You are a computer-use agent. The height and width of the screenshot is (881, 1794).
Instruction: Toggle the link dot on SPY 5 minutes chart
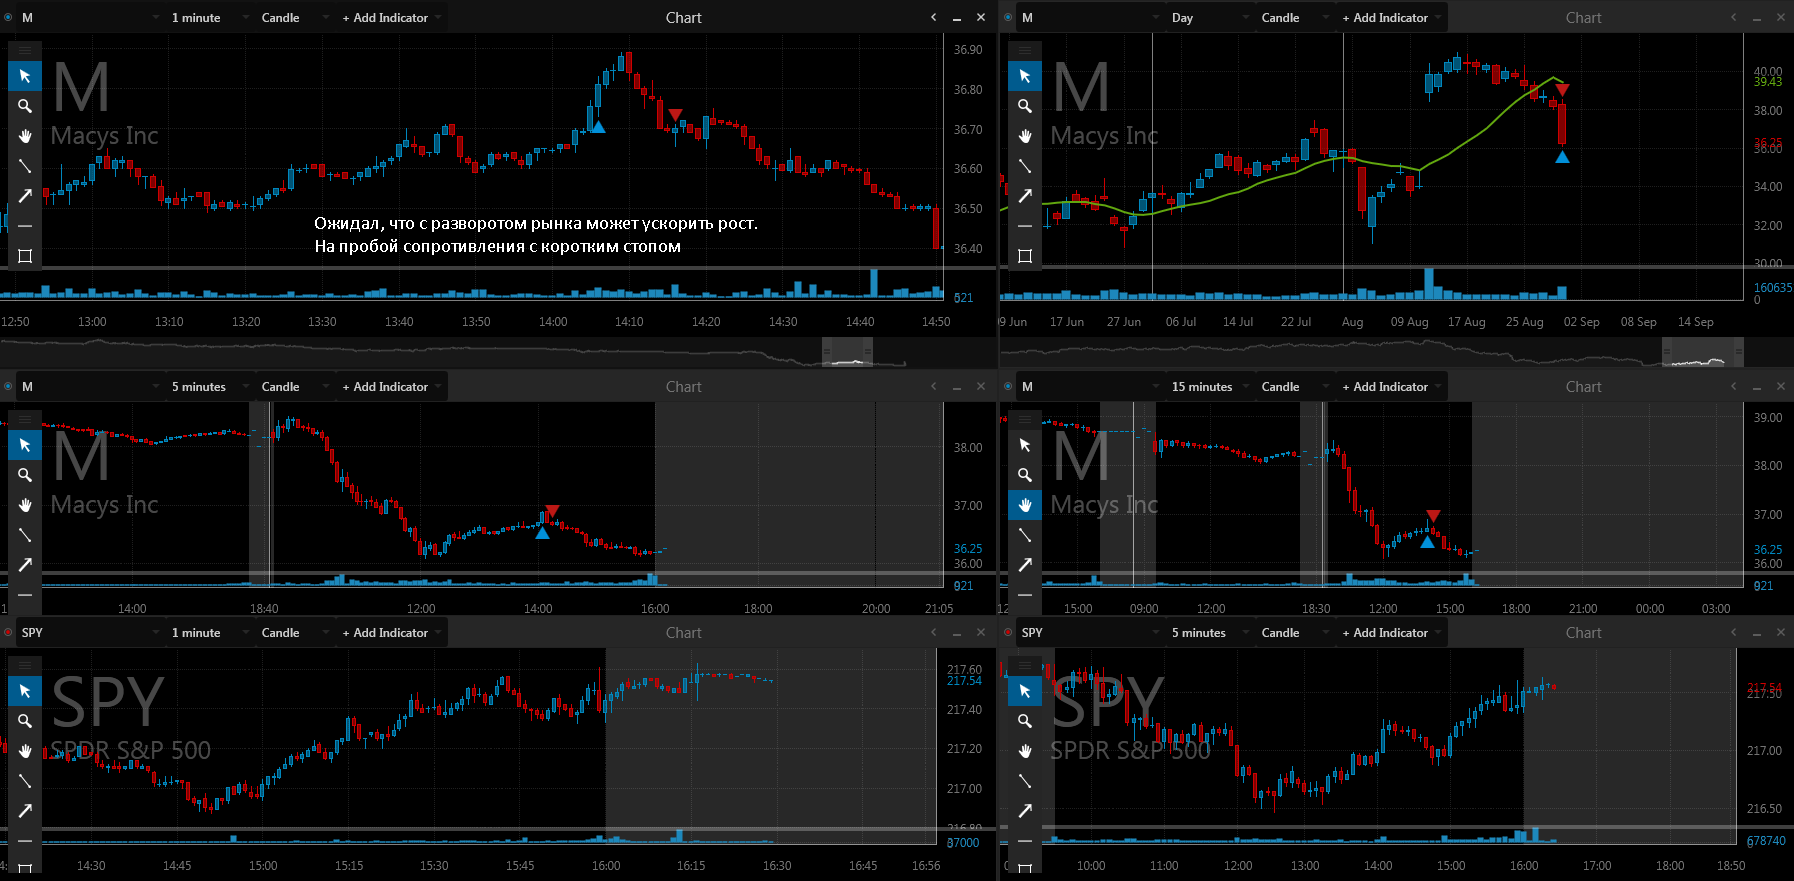pyautogui.click(x=1008, y=632)
